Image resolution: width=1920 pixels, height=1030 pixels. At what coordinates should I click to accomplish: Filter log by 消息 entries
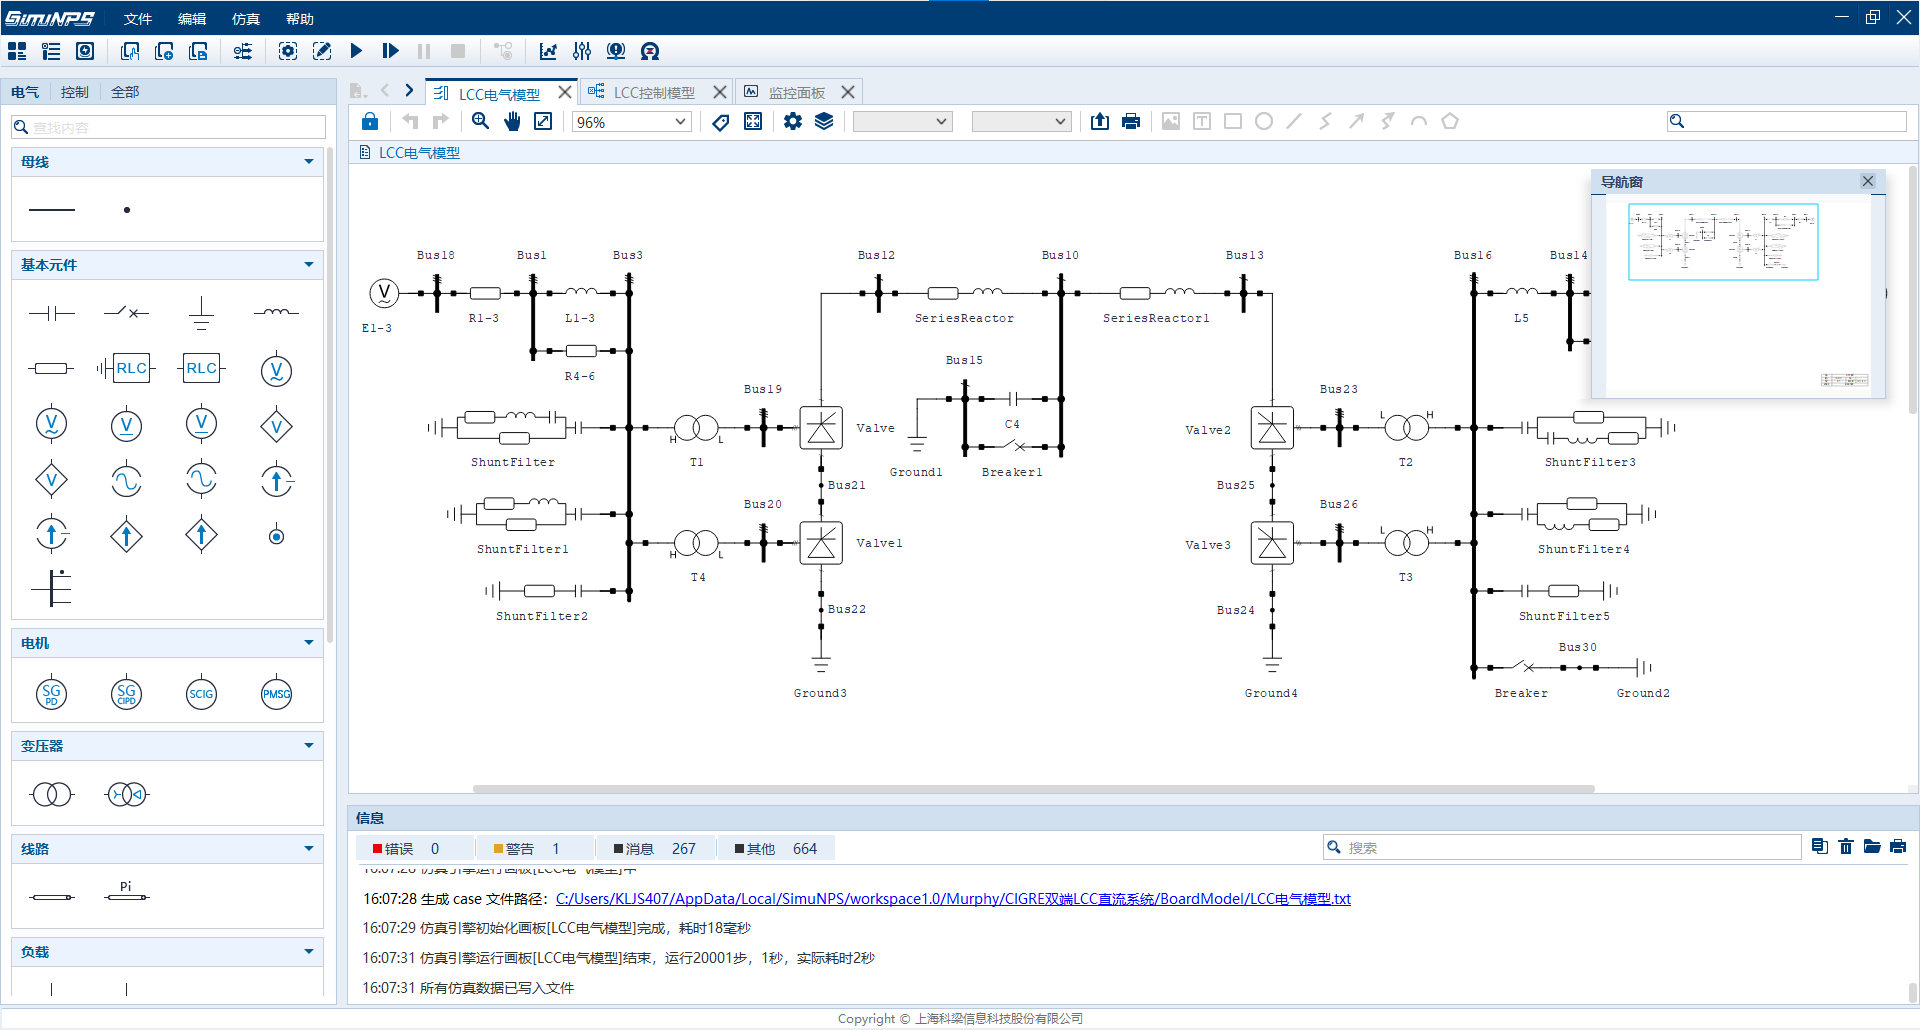[x=654, y=849]
